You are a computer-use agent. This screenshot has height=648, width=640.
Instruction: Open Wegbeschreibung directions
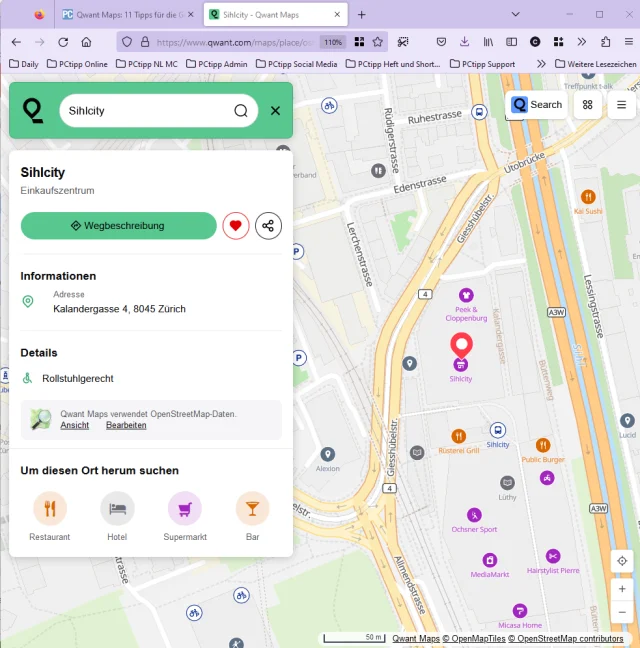pyautogui.click(x=119, y=226)
